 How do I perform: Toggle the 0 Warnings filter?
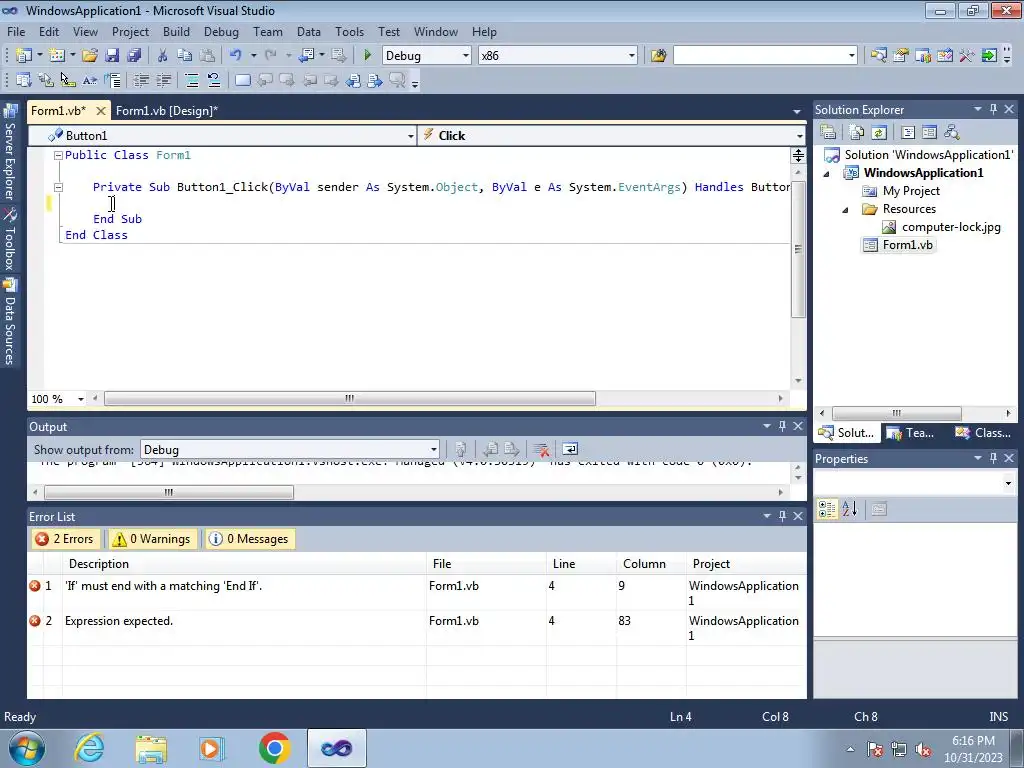152,539
